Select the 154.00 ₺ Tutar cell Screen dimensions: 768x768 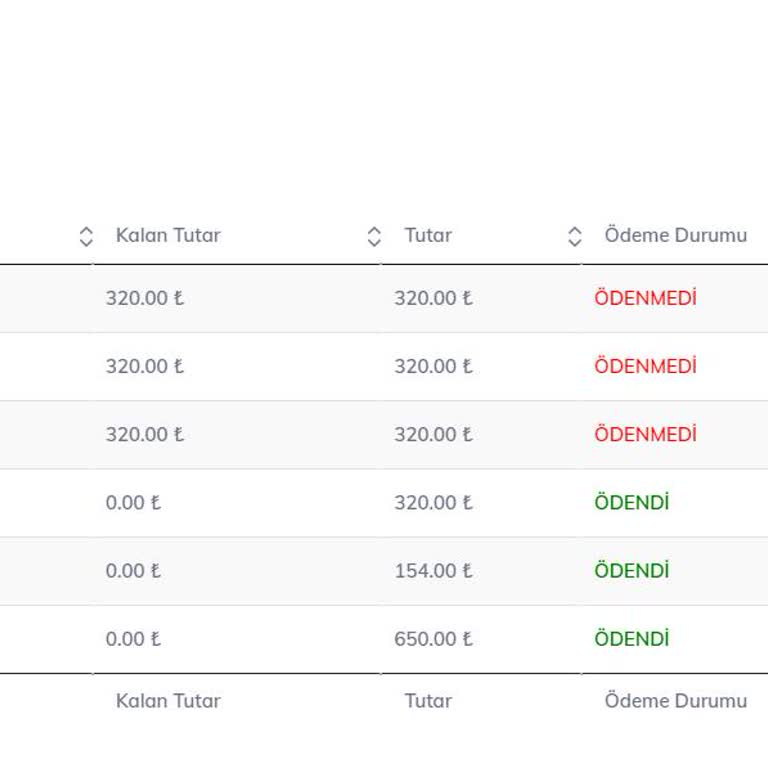[433, 571]
